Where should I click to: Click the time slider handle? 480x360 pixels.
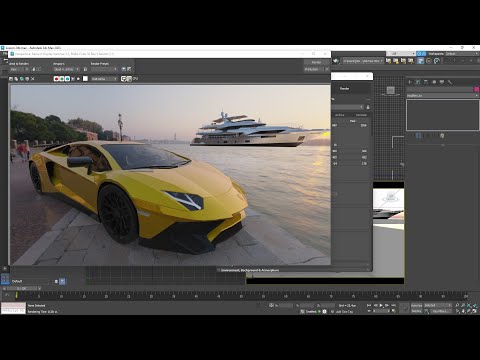(x=22, y=288)
